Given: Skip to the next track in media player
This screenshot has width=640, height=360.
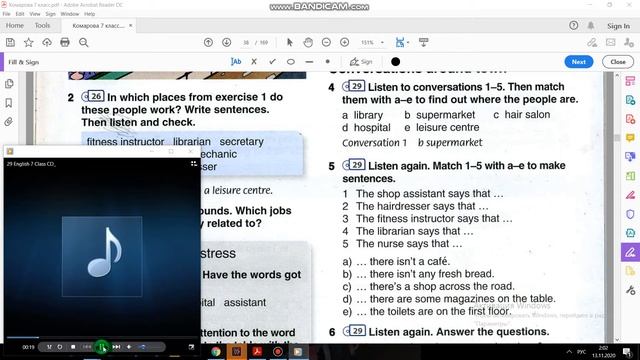Looking at the screenshot, I should coord(116,347).
